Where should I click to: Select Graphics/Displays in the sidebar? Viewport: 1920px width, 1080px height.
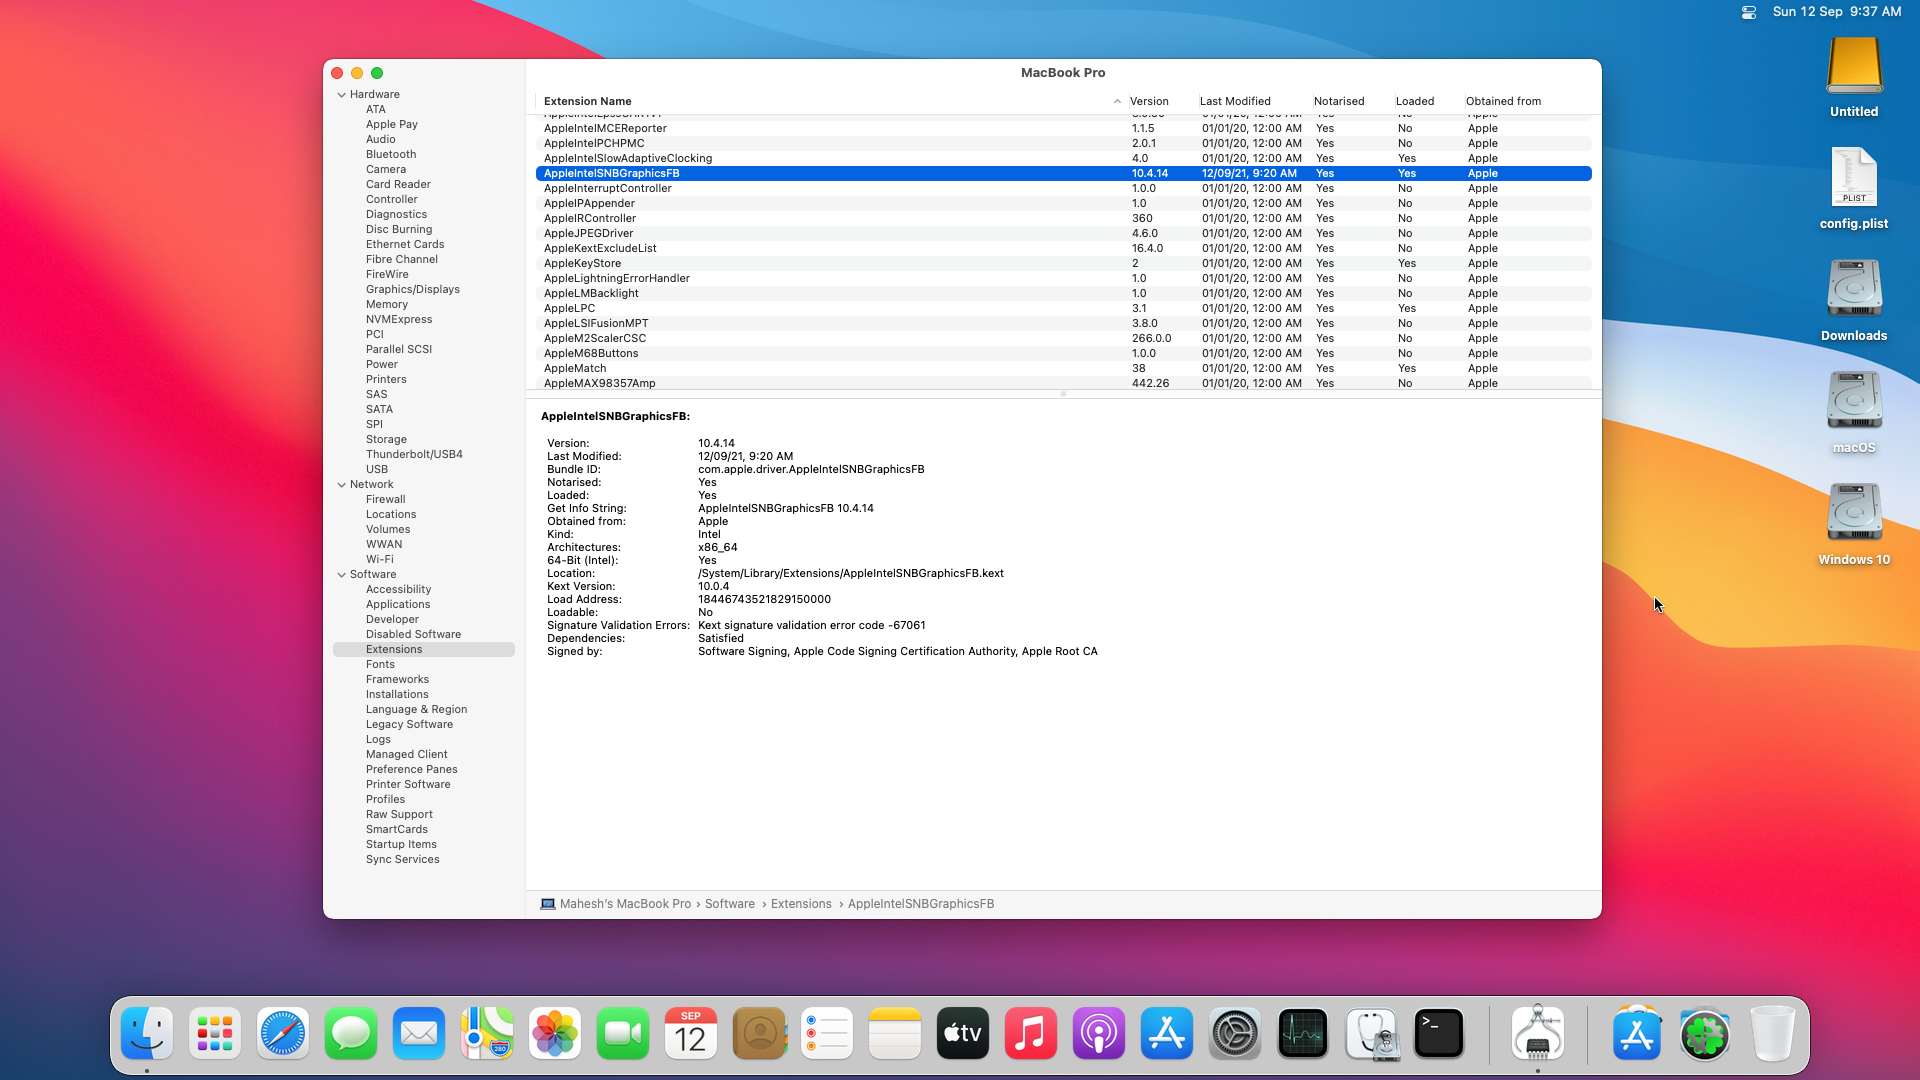(412, 289)
